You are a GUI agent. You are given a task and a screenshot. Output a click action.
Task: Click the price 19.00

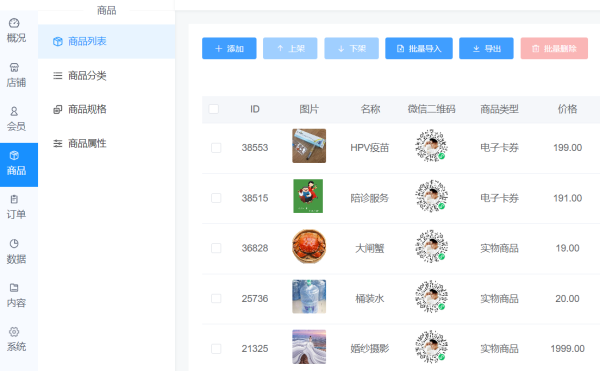(x=567, y=248)
